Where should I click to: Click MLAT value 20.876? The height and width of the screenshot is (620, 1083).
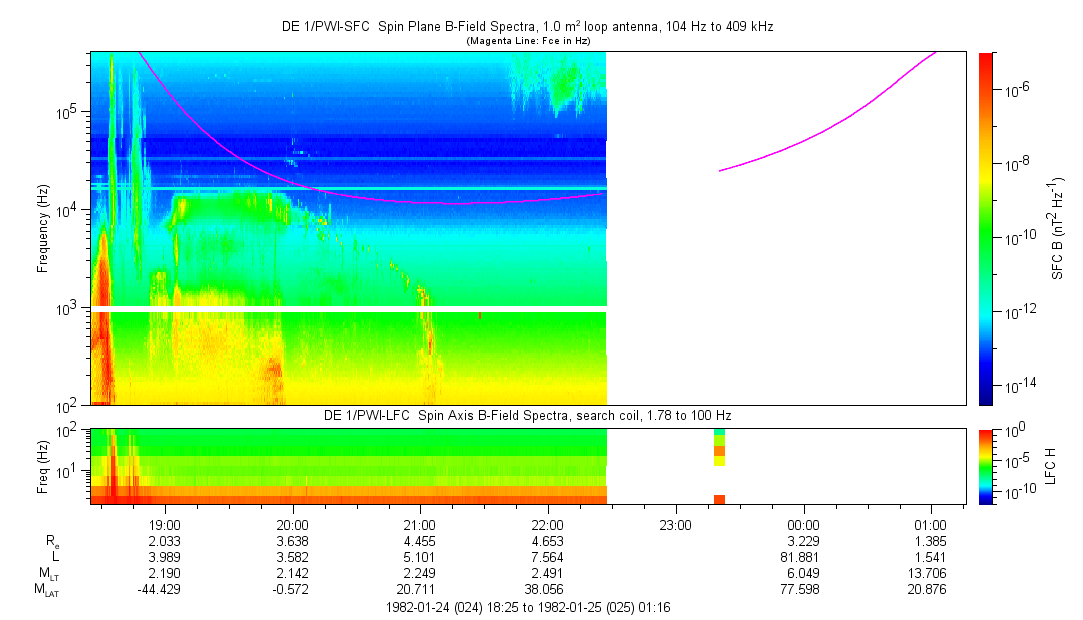(928, 590)
